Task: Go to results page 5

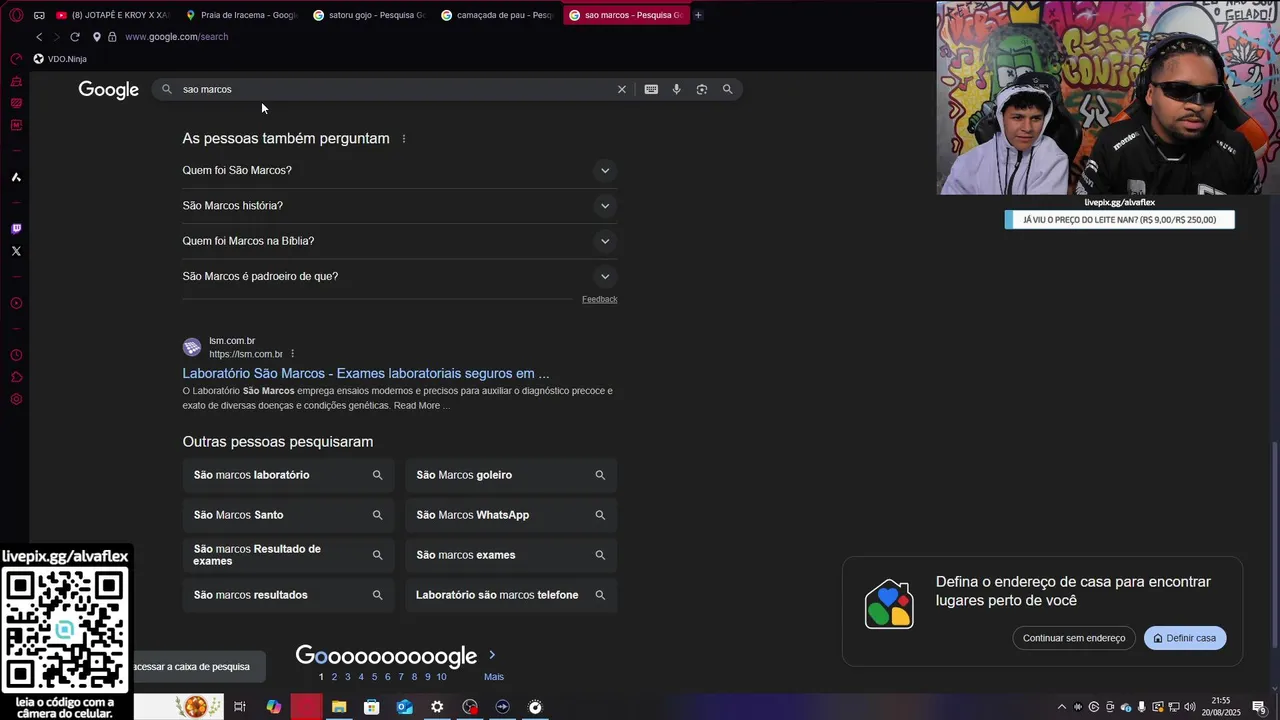Action: point(374,677)
